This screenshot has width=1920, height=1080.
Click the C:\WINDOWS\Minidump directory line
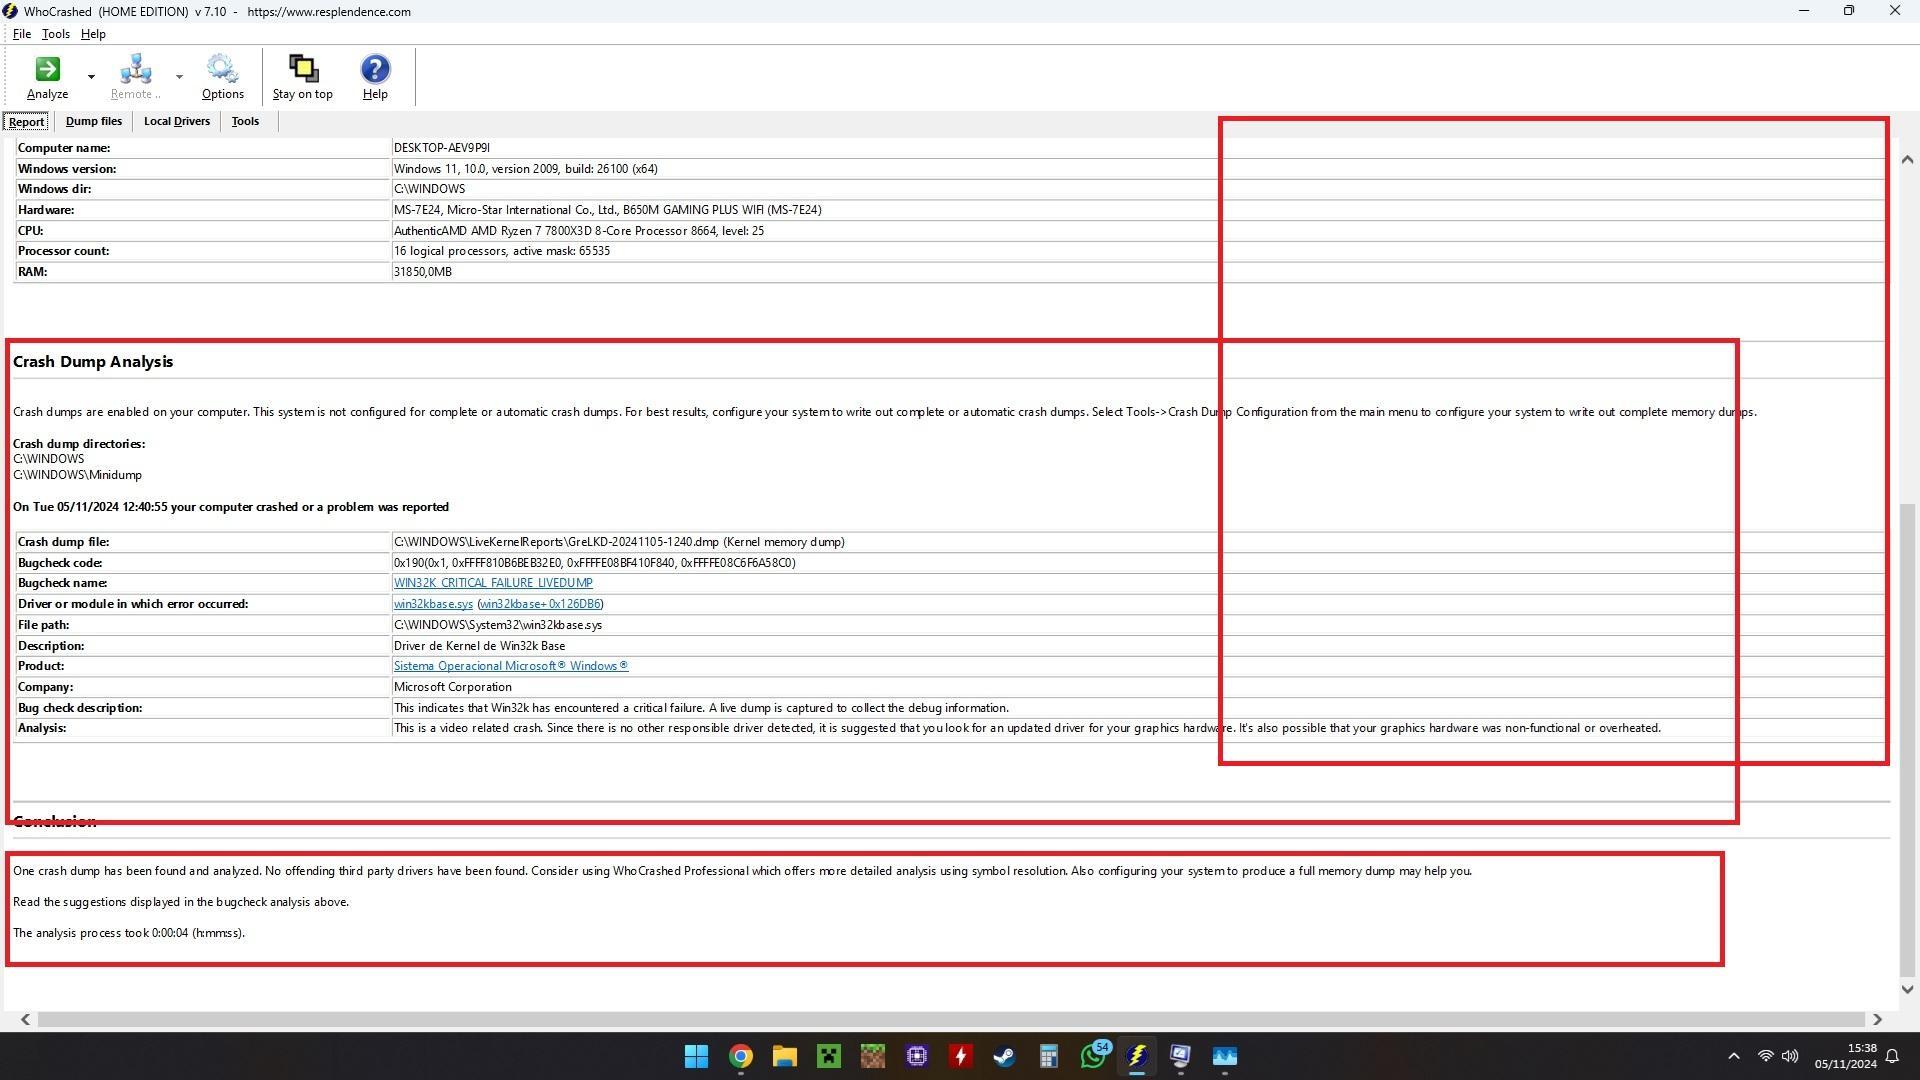(x=77, y=475)
